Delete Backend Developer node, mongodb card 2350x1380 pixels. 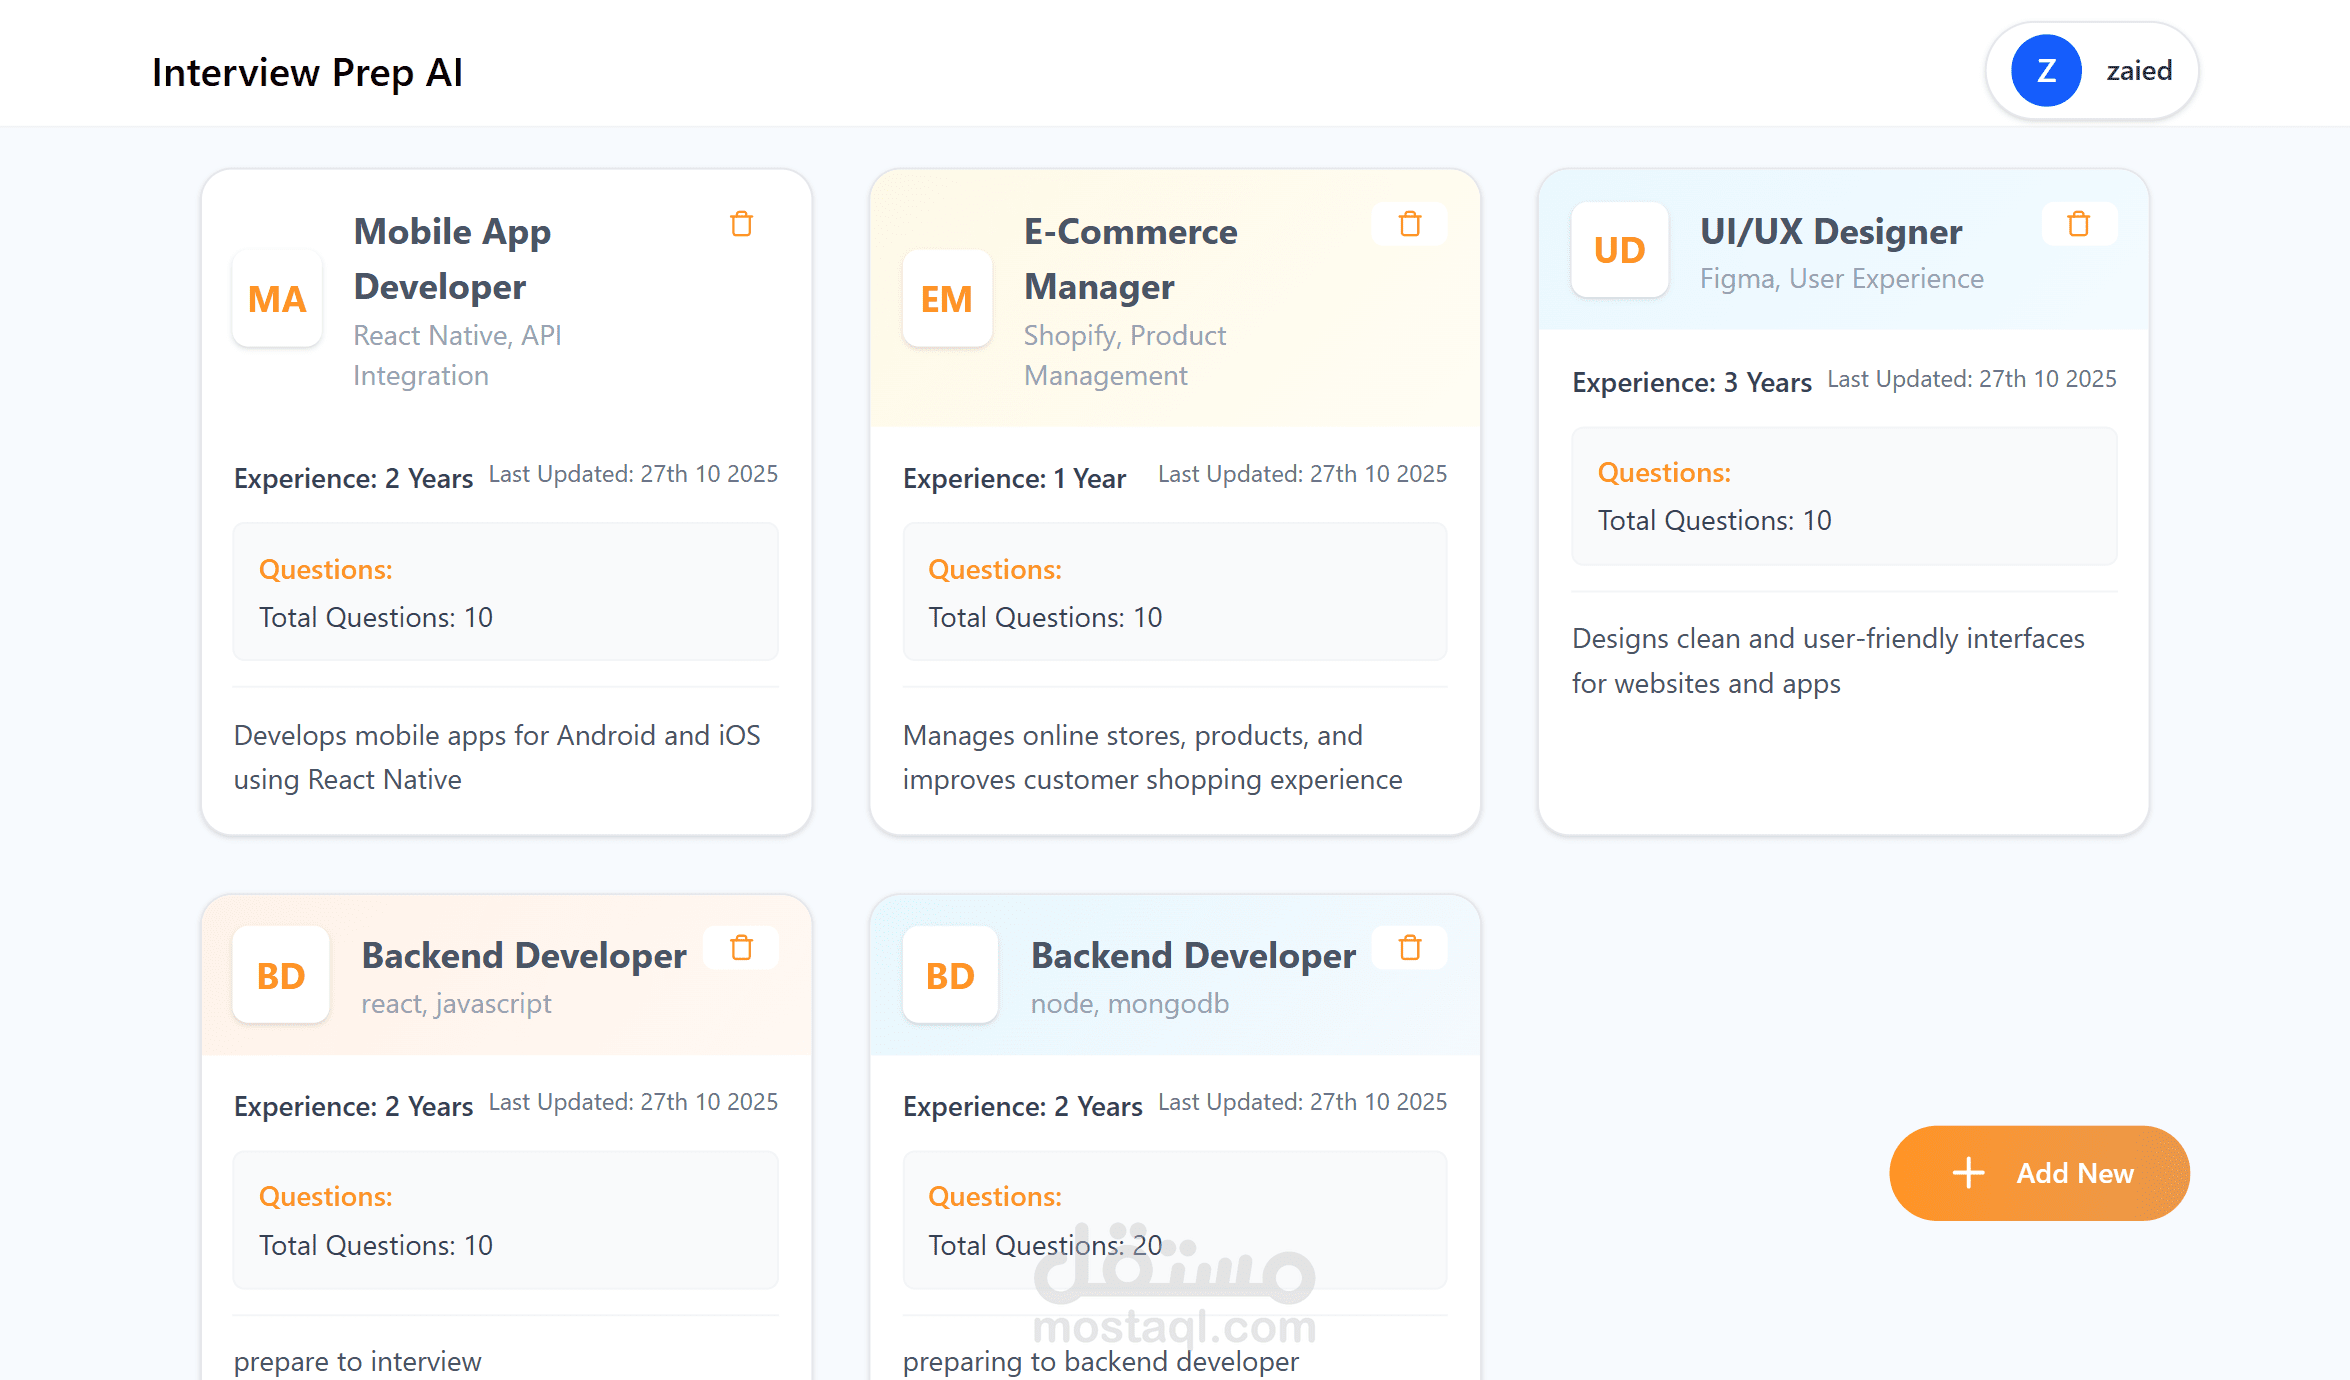click(x=1409, y=948)
